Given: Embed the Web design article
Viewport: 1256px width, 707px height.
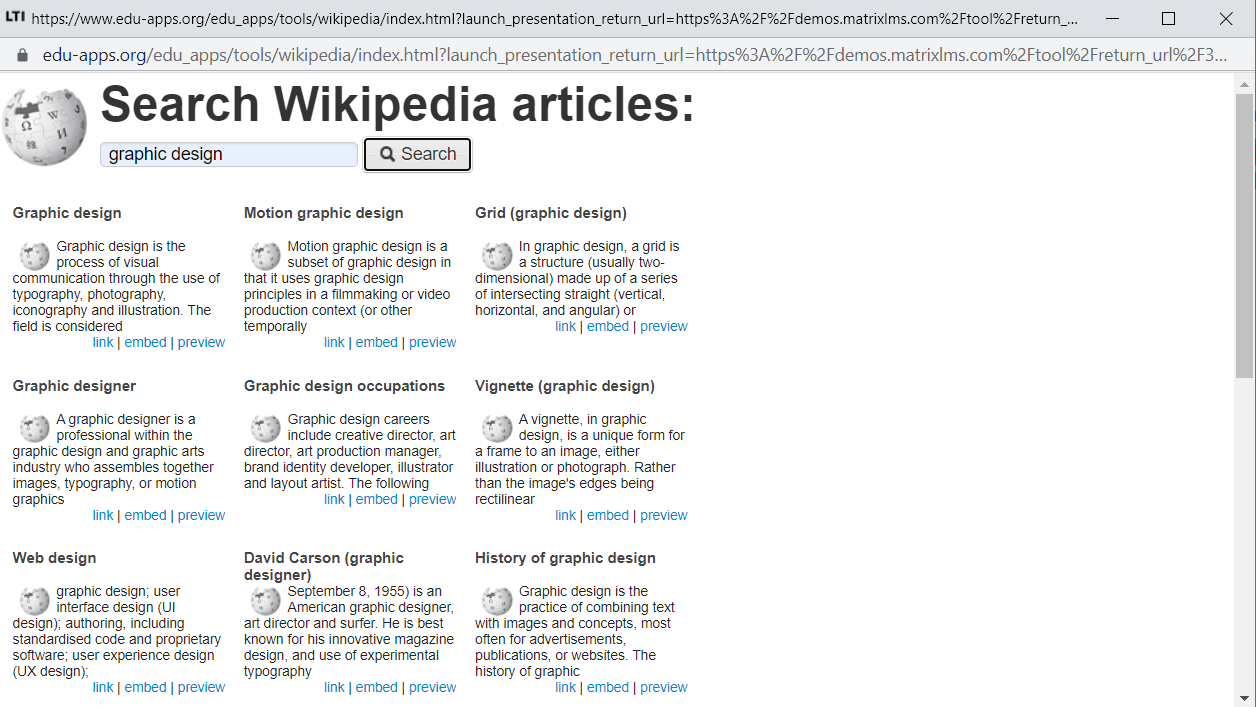Looking at the screenshot, I should (145, 687).
